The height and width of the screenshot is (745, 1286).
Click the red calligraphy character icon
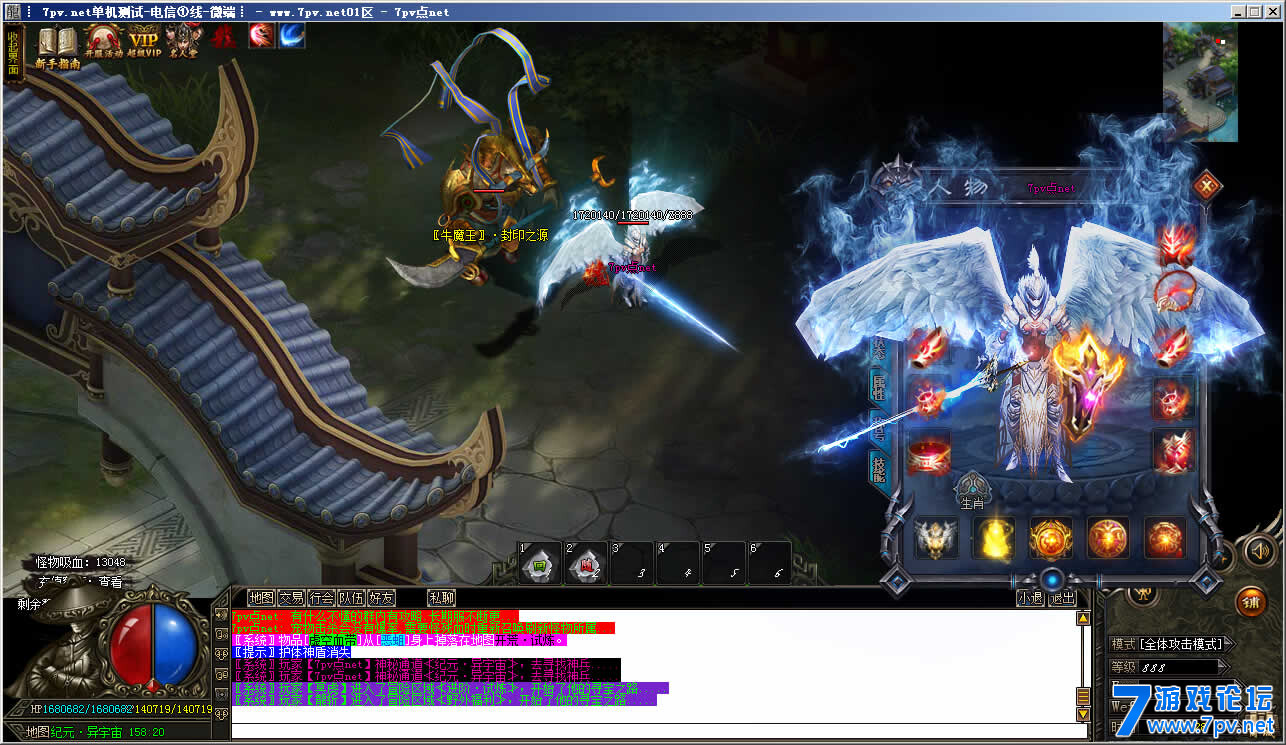pyautogui.click(x=225, y=36)
